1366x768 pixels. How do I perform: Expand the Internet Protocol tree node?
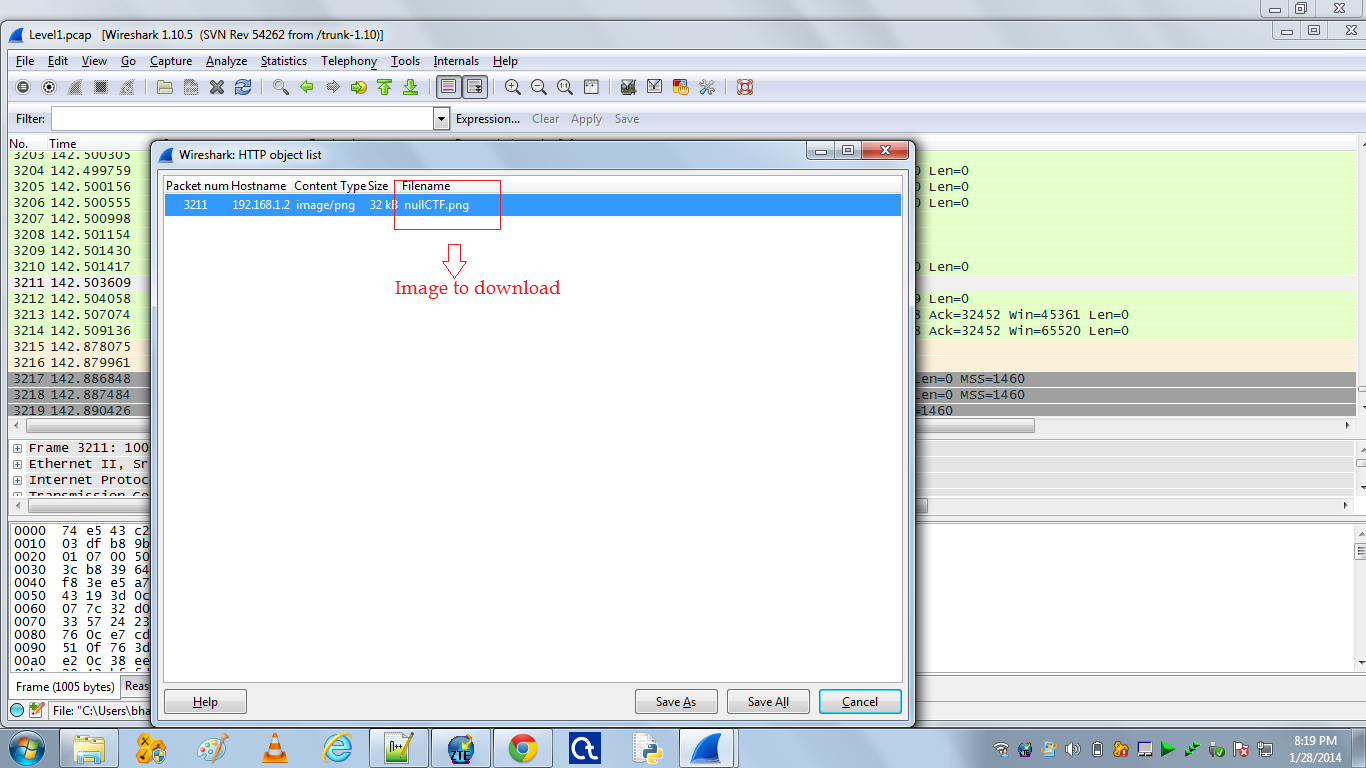pos(18,480)
